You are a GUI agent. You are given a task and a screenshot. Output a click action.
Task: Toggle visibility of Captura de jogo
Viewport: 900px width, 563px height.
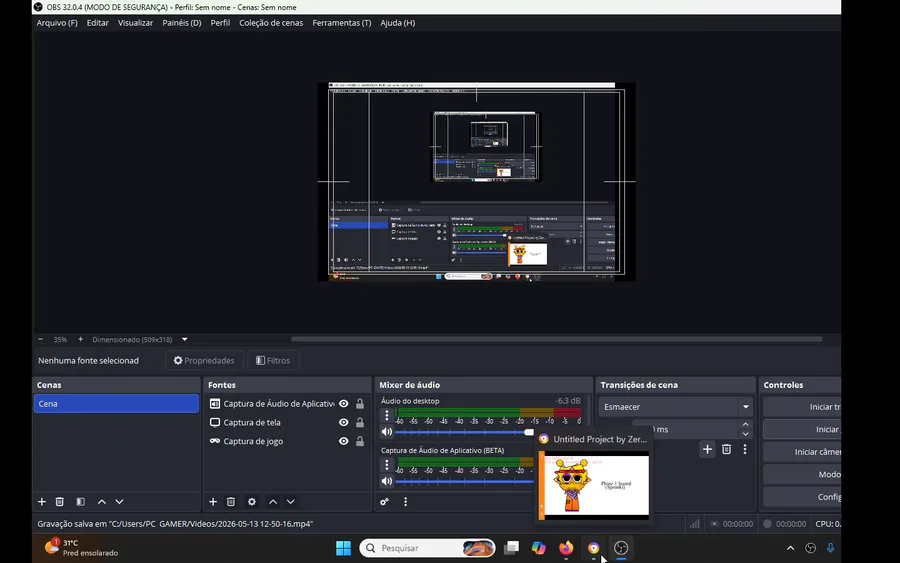344,441
